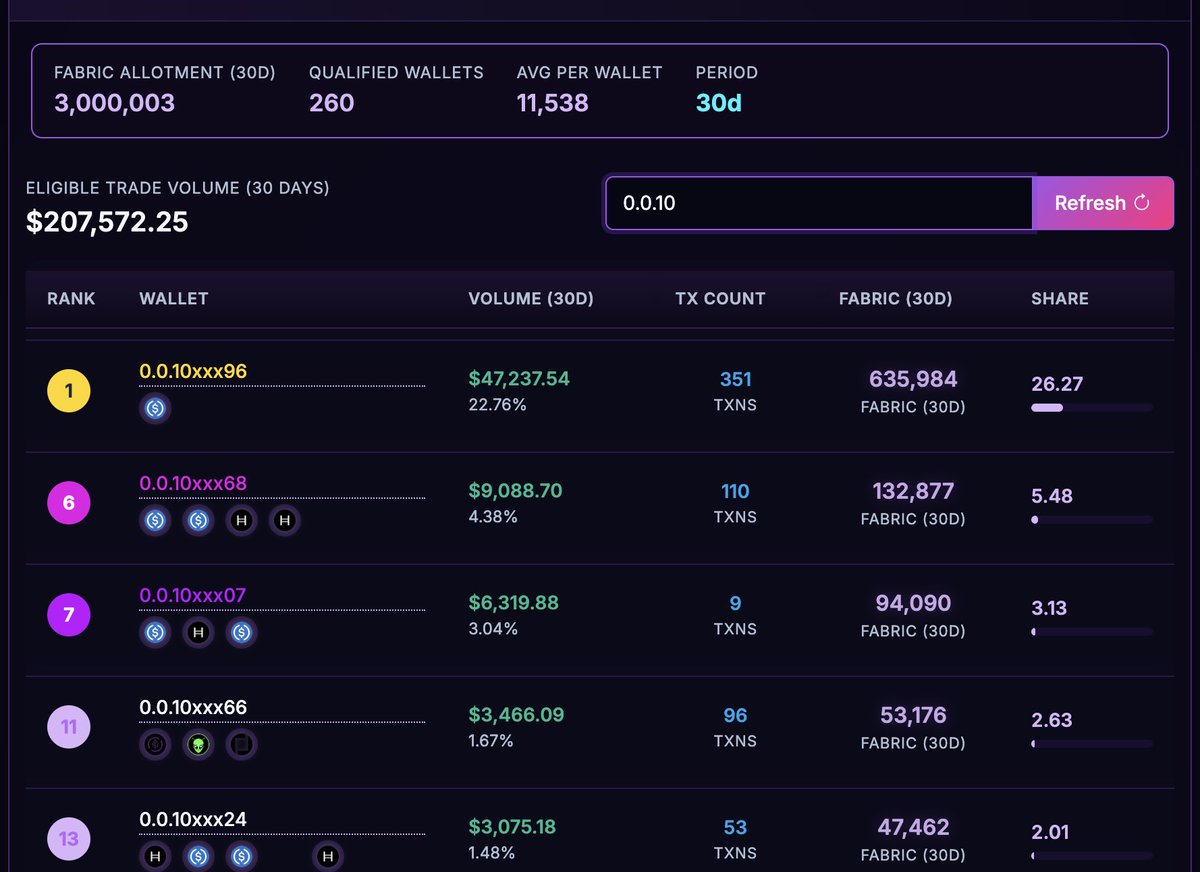This screenshot has height=872, width=1200.
Task: Open wallet link 0.0.10xxx24
Action: click(x=193, y=819)
